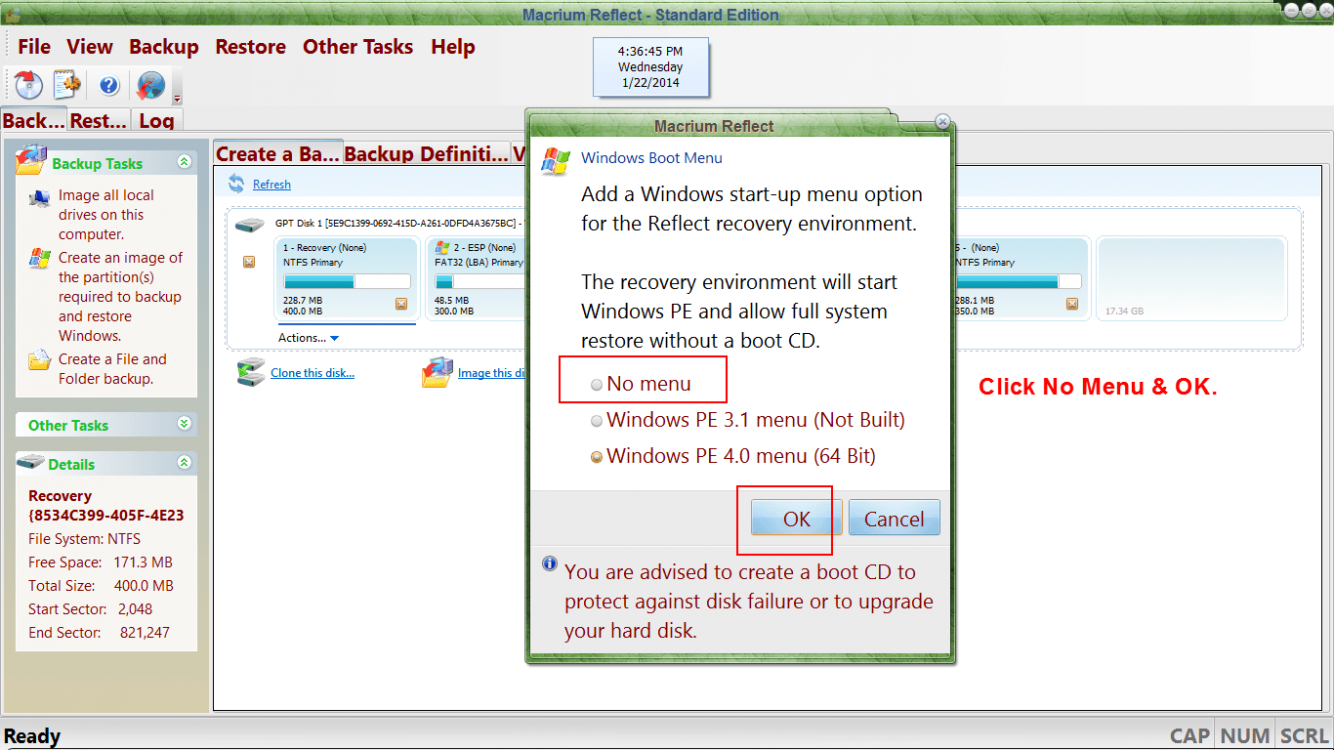Switch to the Backup side tab
This screenshot has height=750, width=1334.
[34, 120]
